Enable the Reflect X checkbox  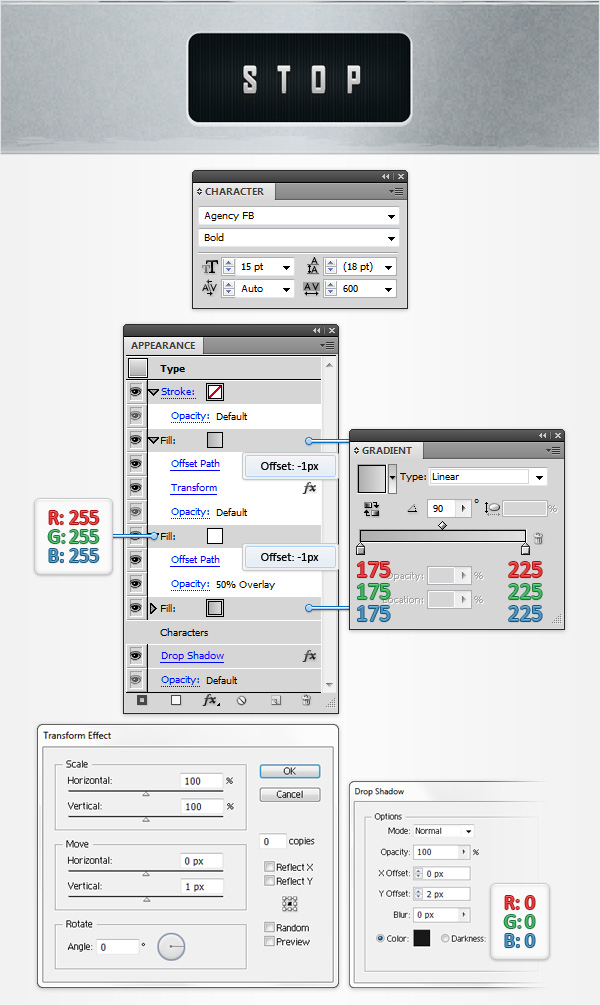point(269,867)
